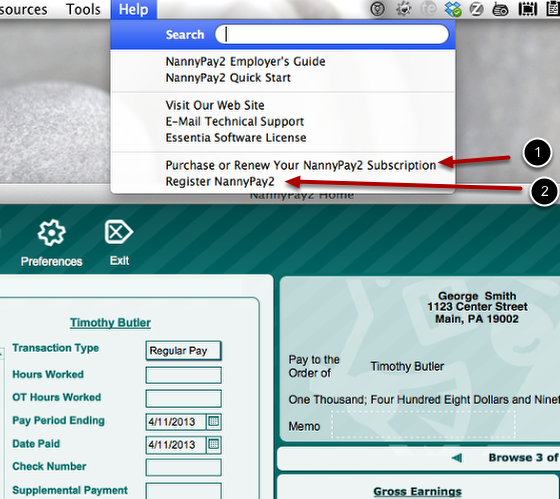Open the Preferences gear icon
Image resolution: width=560 pixels, height=499 pixels.
[x=52, y=233]
